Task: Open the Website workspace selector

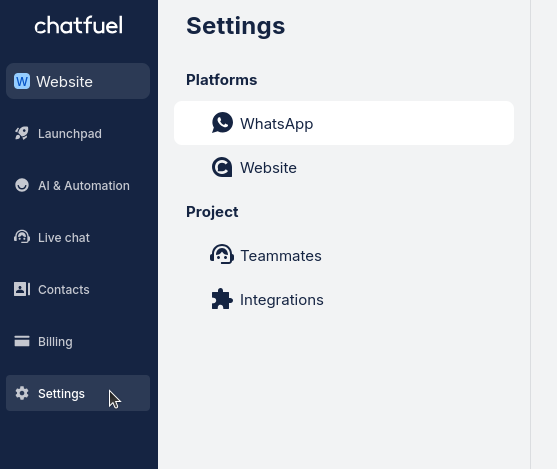Action: click(x=78, y=81)
